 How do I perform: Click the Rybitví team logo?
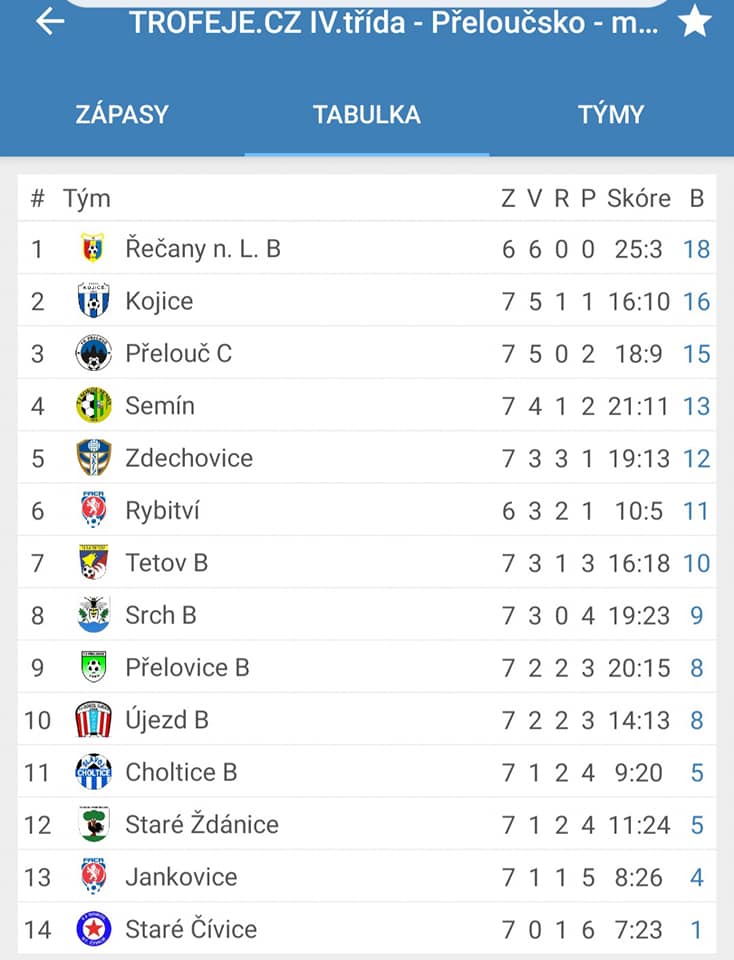coord(93,509)
